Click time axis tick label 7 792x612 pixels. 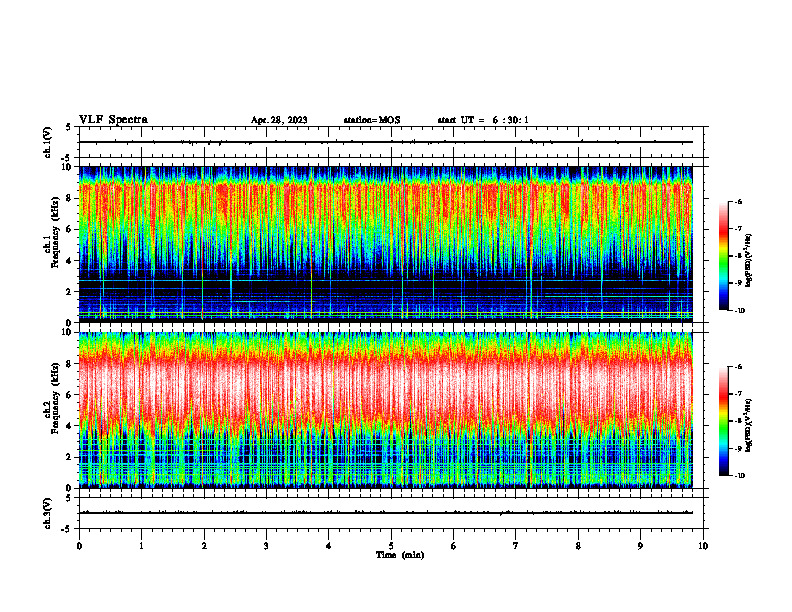click(x=516, y=546)
